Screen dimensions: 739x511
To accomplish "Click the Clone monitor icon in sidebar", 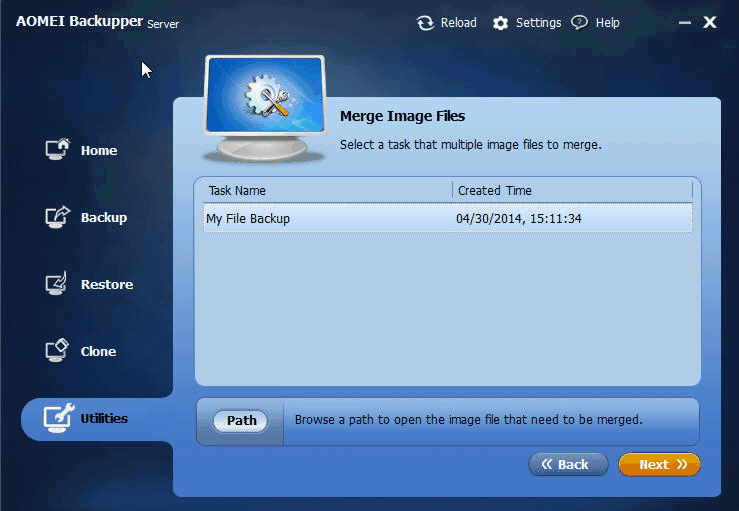I will coord(57,350).
